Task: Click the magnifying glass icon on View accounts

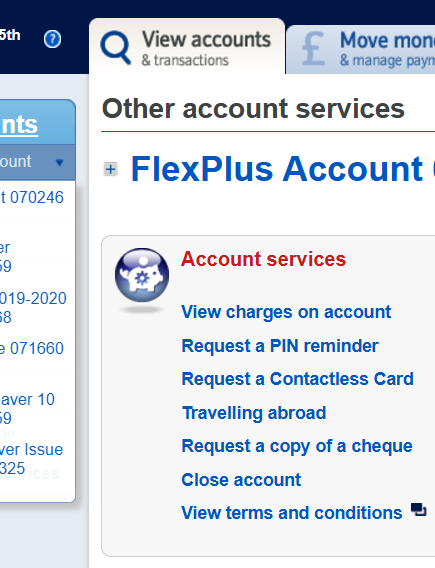Action: [x=116, y=47]
